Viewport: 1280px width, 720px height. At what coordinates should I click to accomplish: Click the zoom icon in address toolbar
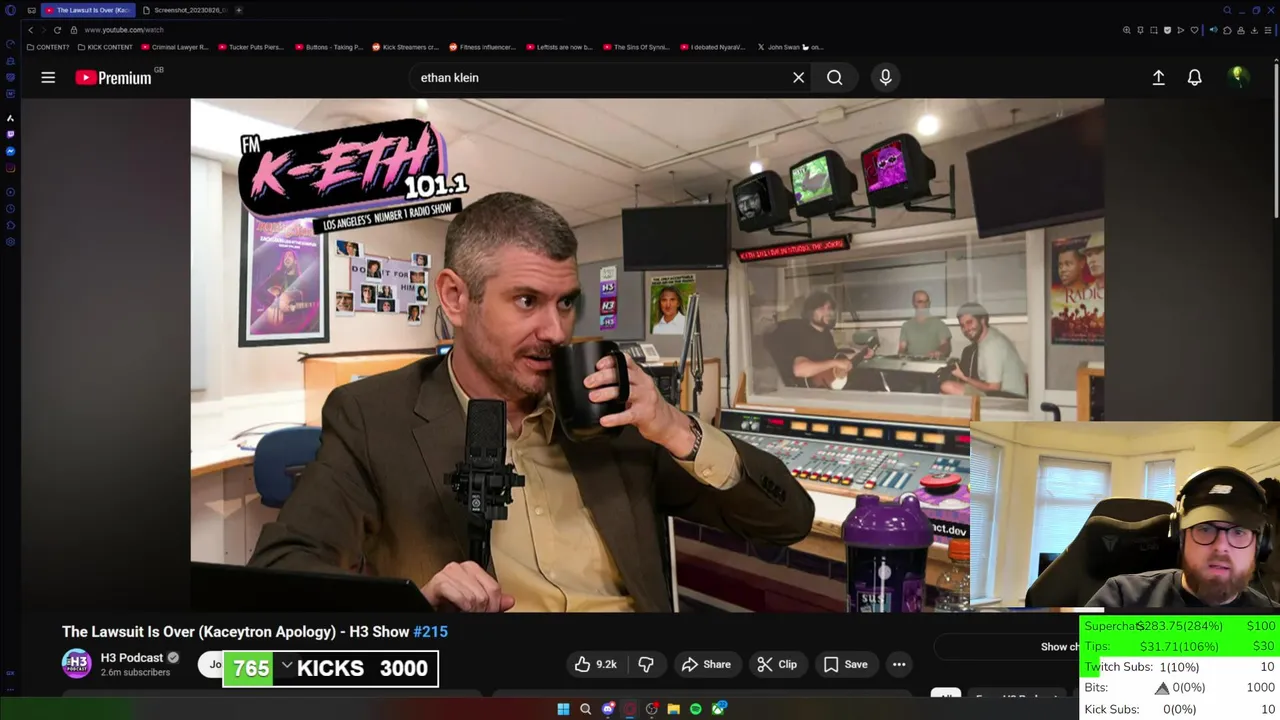1127,30
